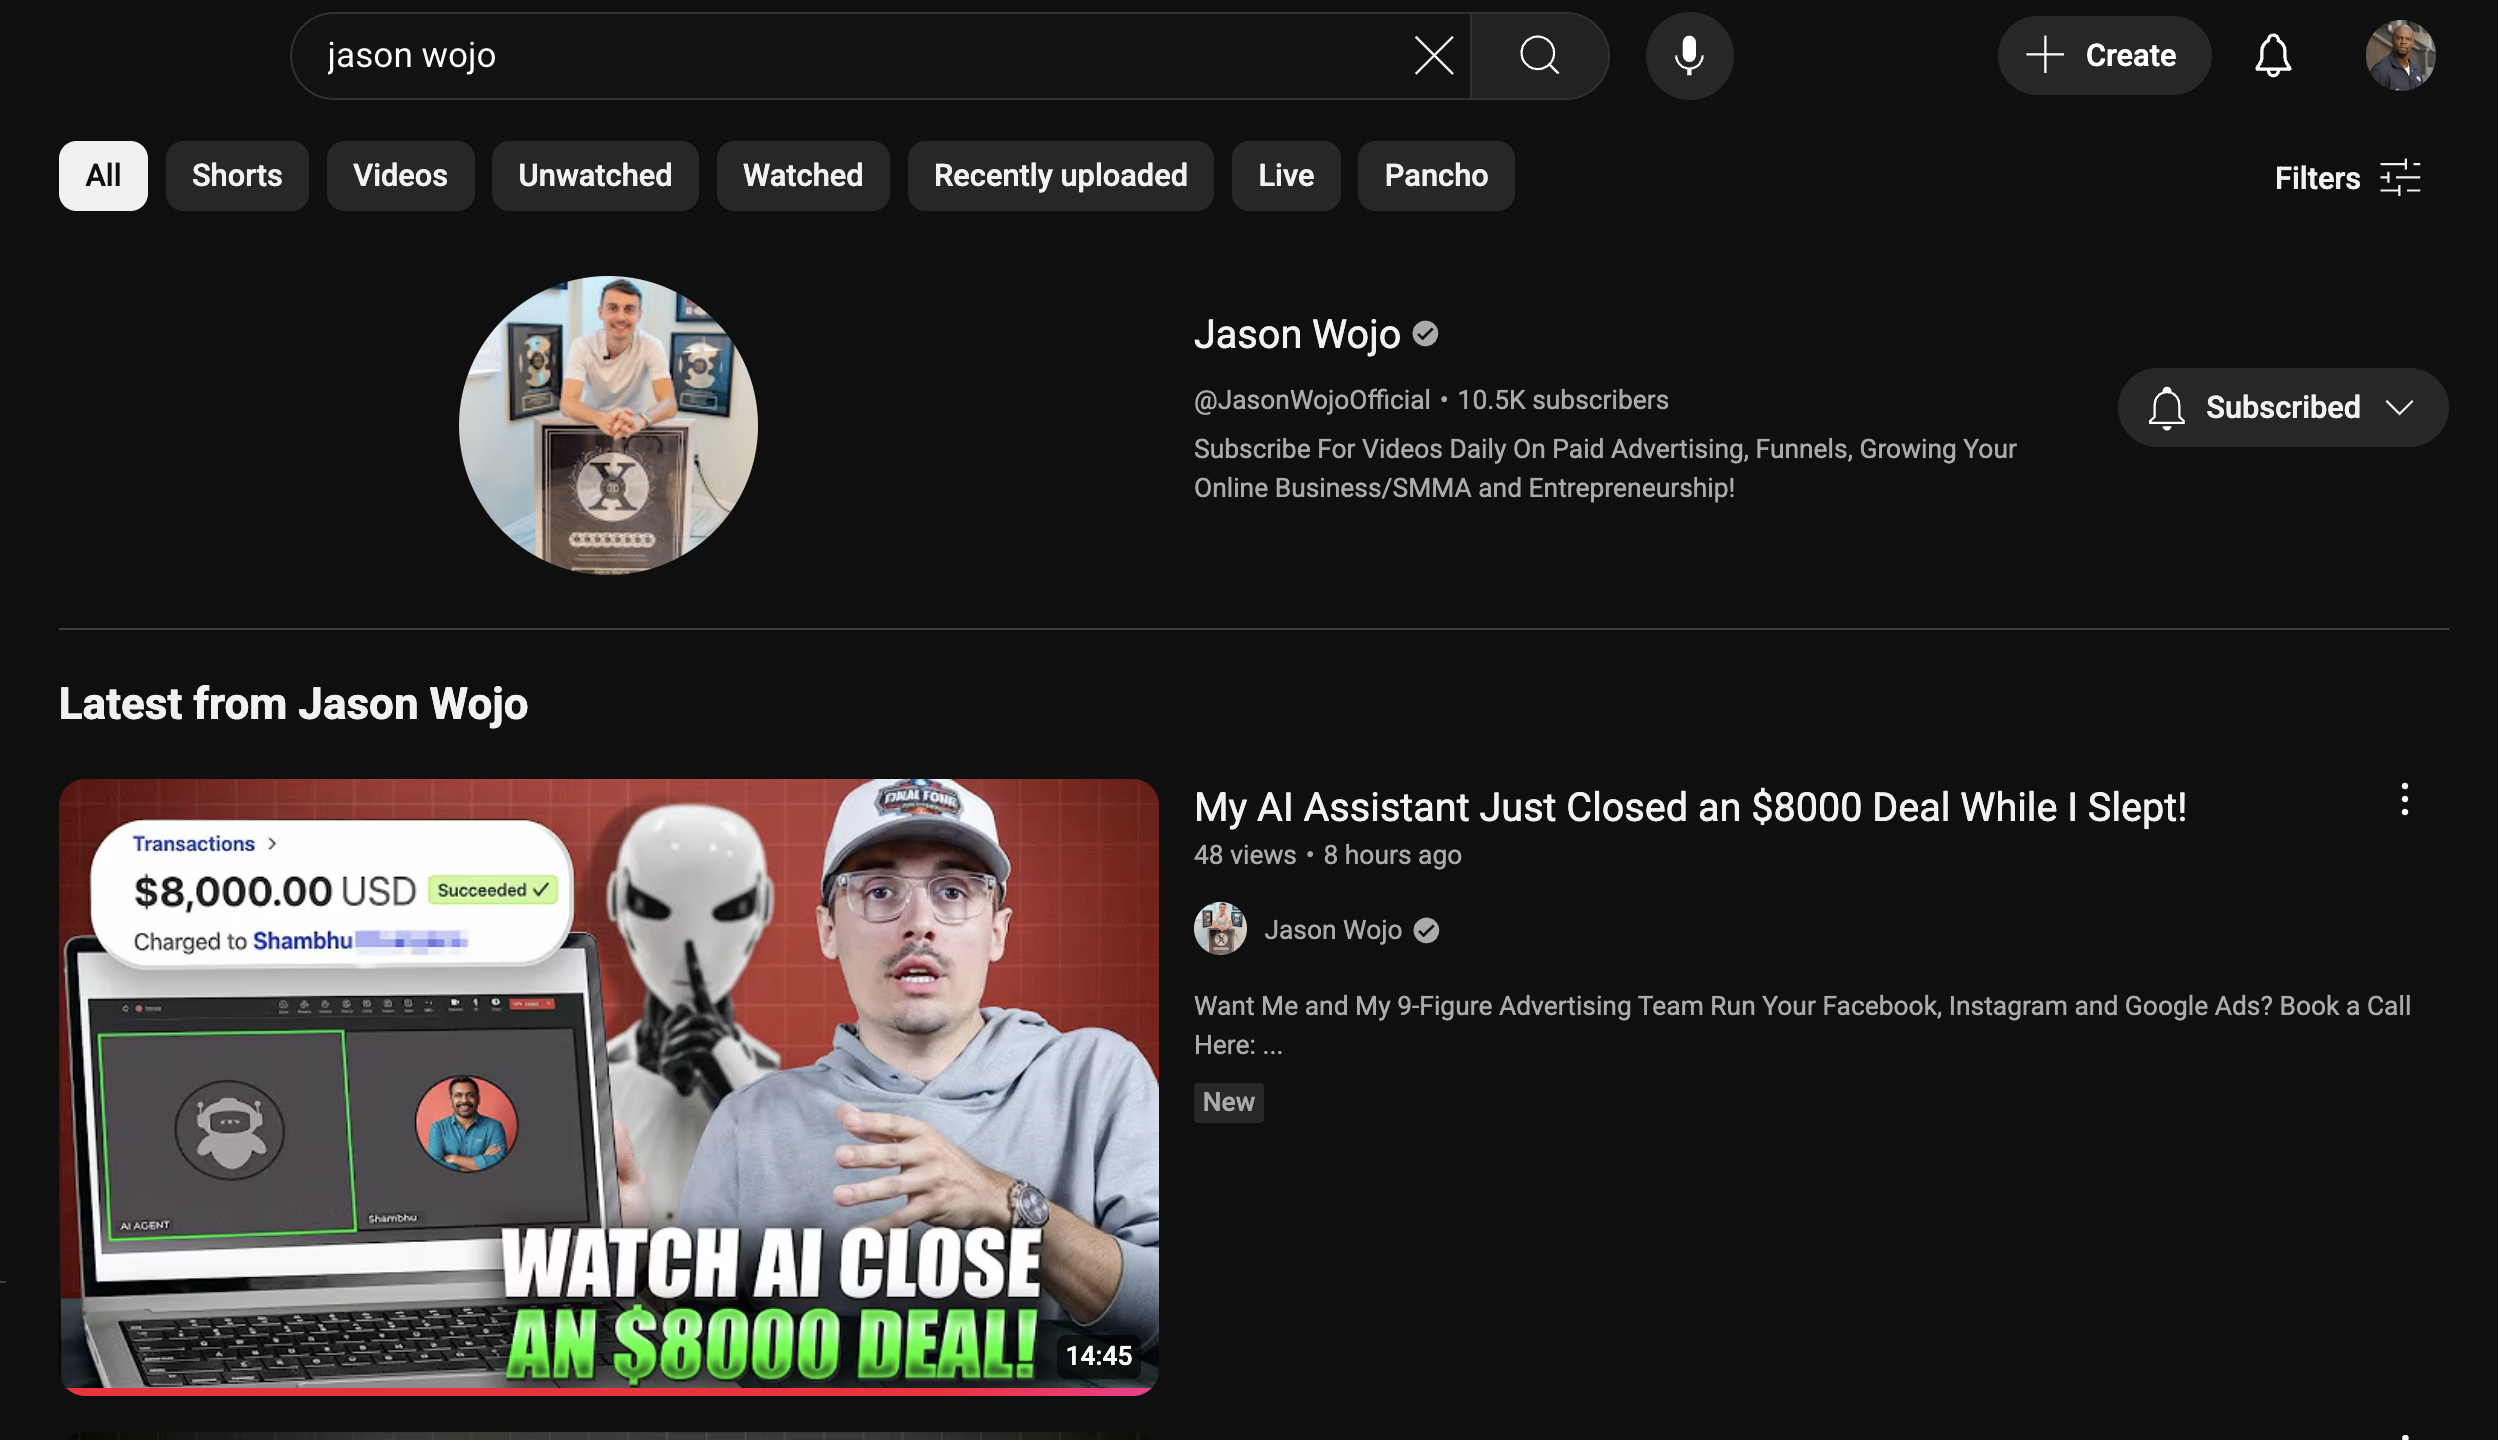The height and width of the screenshot is (1440, 2498).
Task: Click the 14:45 duration label on thumbnail
Action: [x=1098, y=1356]
